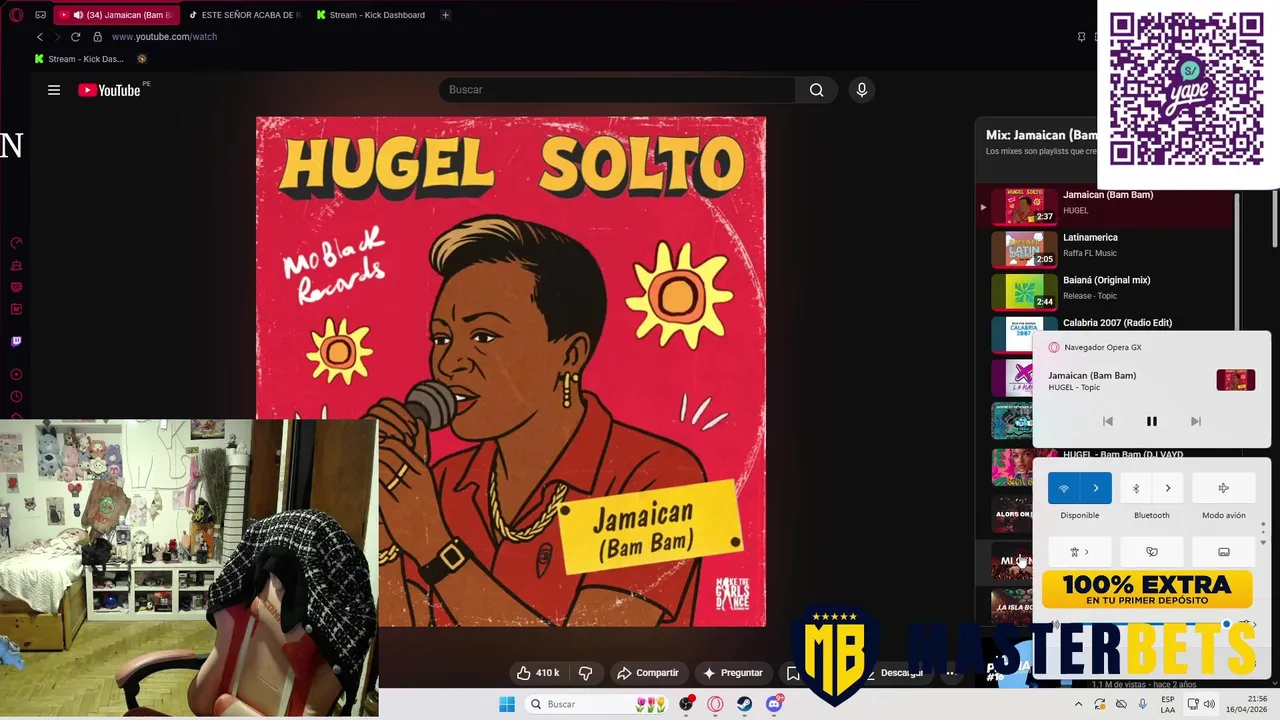Open more video actions ellipsis menu
1280x720 pixels.
coord(951,673)
